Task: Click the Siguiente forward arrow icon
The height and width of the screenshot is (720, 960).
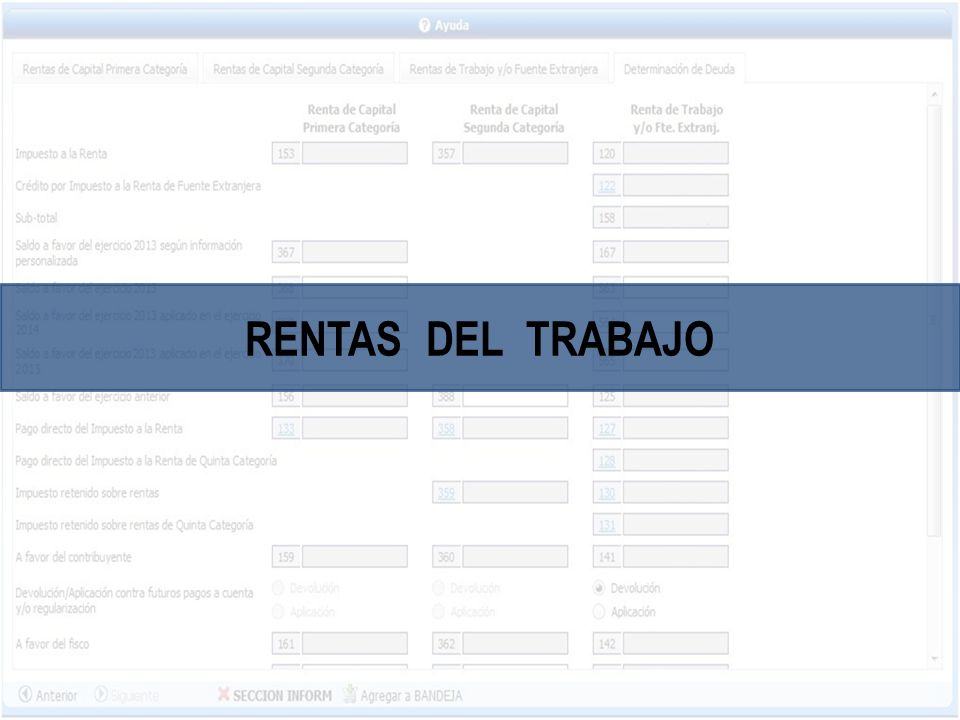Action: (101, 694)
